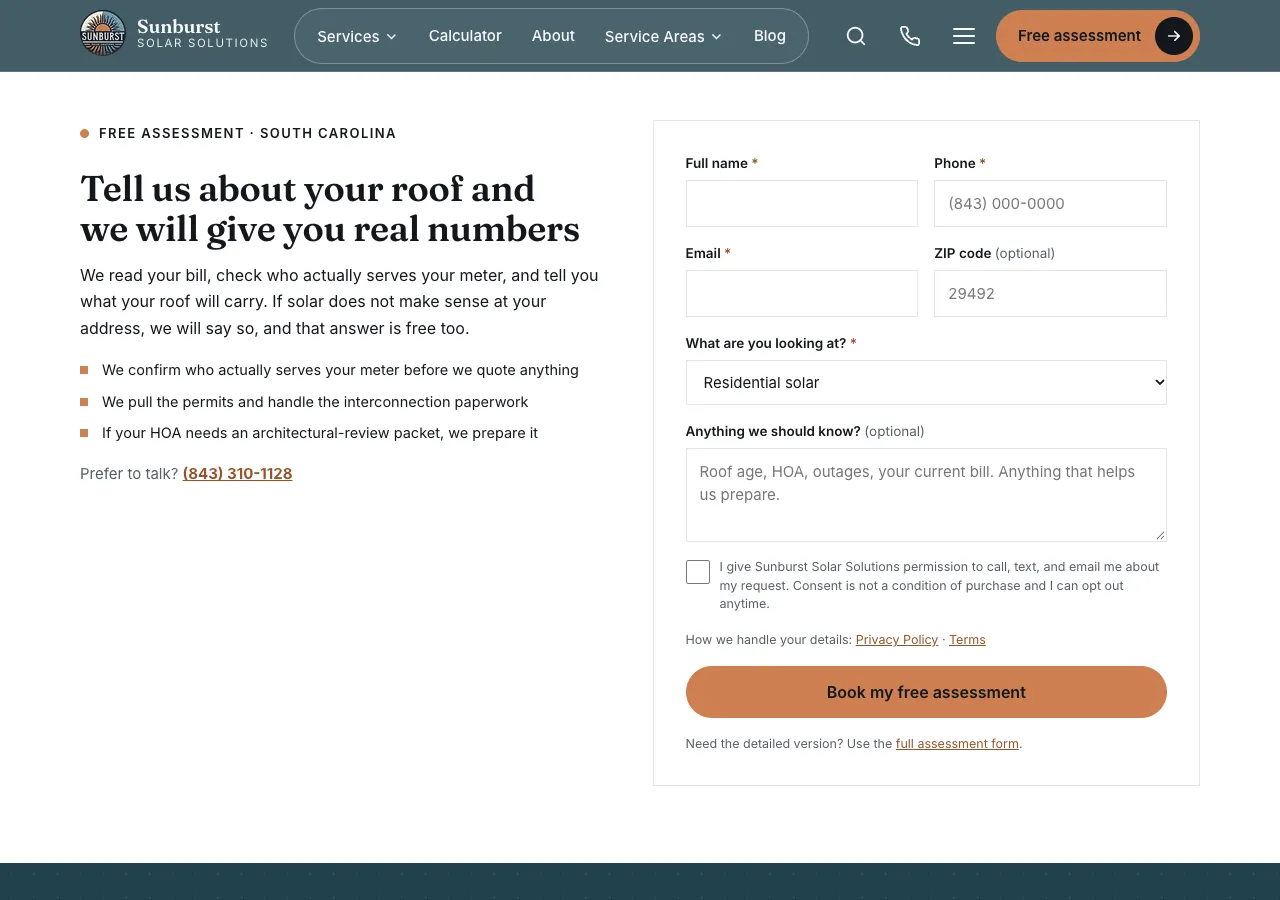Image resolution: width=1280 pixels, height=900 pixels.
Task: Expand the Service Areas dropdown
Action: click(x=663, y=36)
